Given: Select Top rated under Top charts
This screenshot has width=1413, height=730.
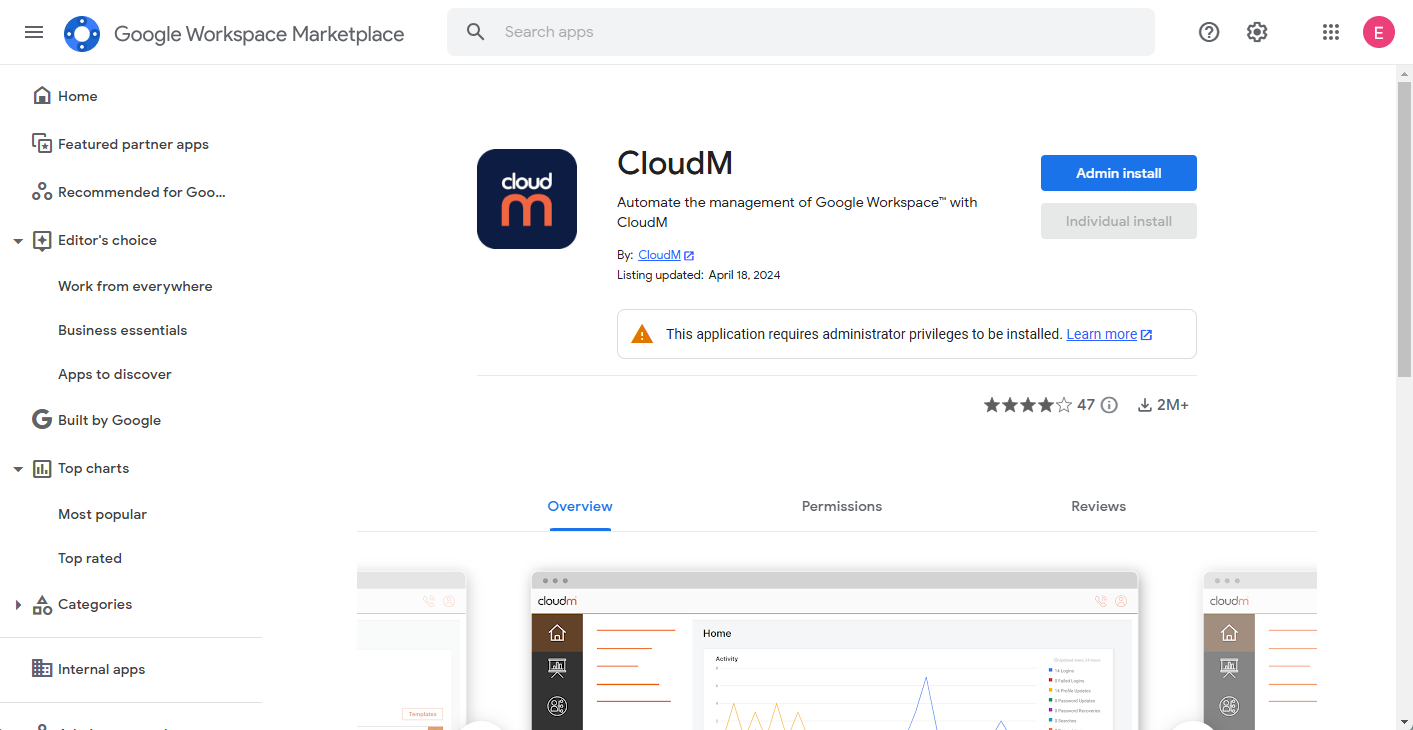Looking at the screenshot, I should pyautogui.click(x=90, y=558).
